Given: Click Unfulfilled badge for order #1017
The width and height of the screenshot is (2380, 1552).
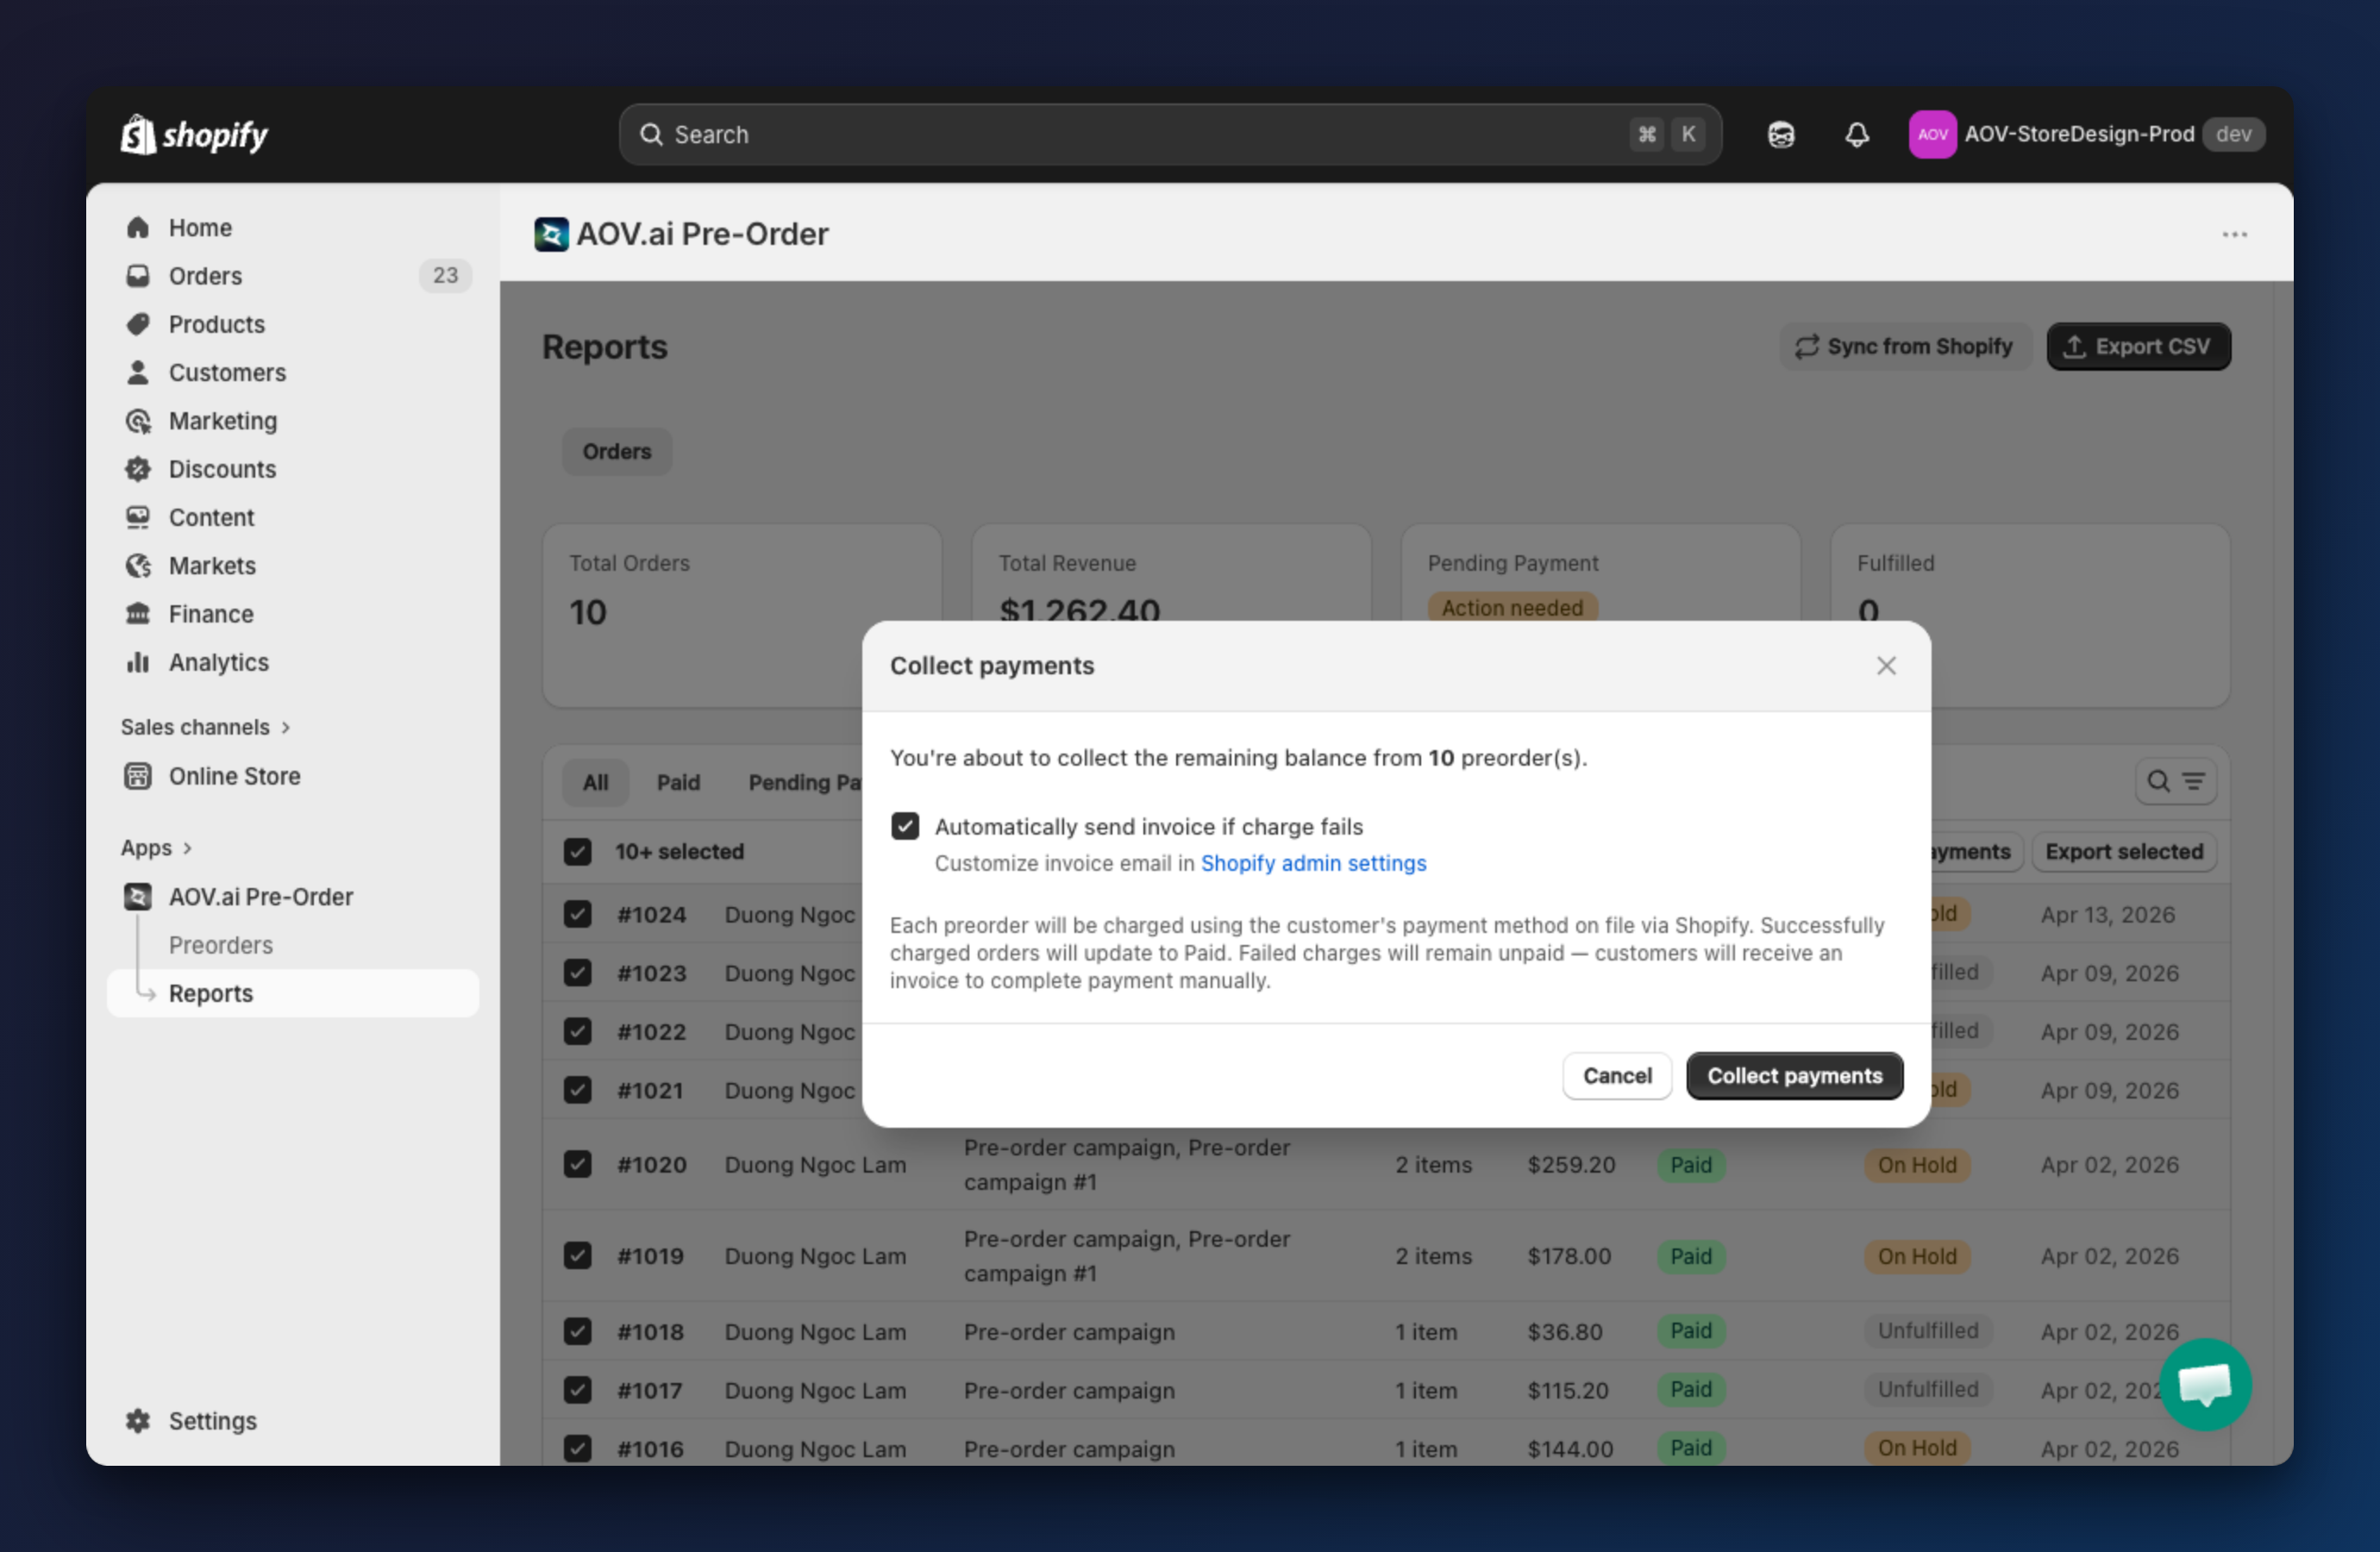Looking at the screenshot, I should pos(1928,1389).
